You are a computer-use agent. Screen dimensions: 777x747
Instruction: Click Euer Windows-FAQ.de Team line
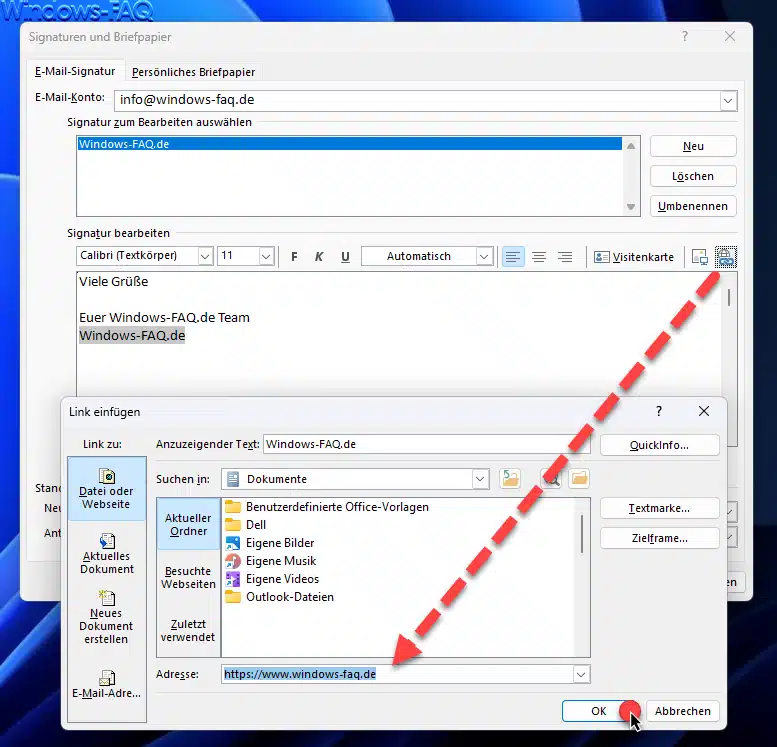(x=165, y=317)
